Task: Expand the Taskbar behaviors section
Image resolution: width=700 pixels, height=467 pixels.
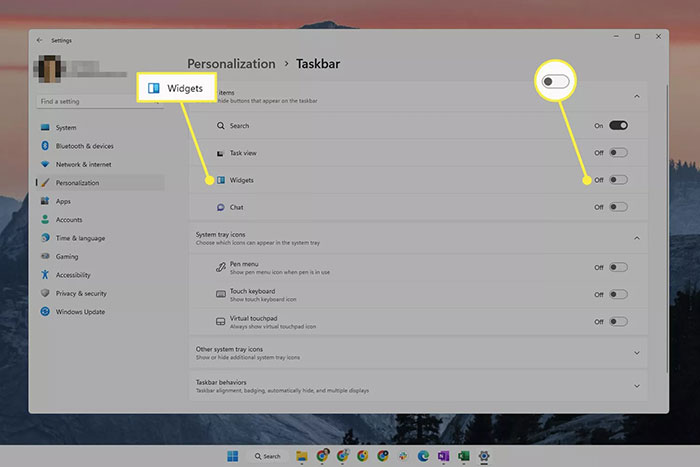Action: tap(637, 385)
